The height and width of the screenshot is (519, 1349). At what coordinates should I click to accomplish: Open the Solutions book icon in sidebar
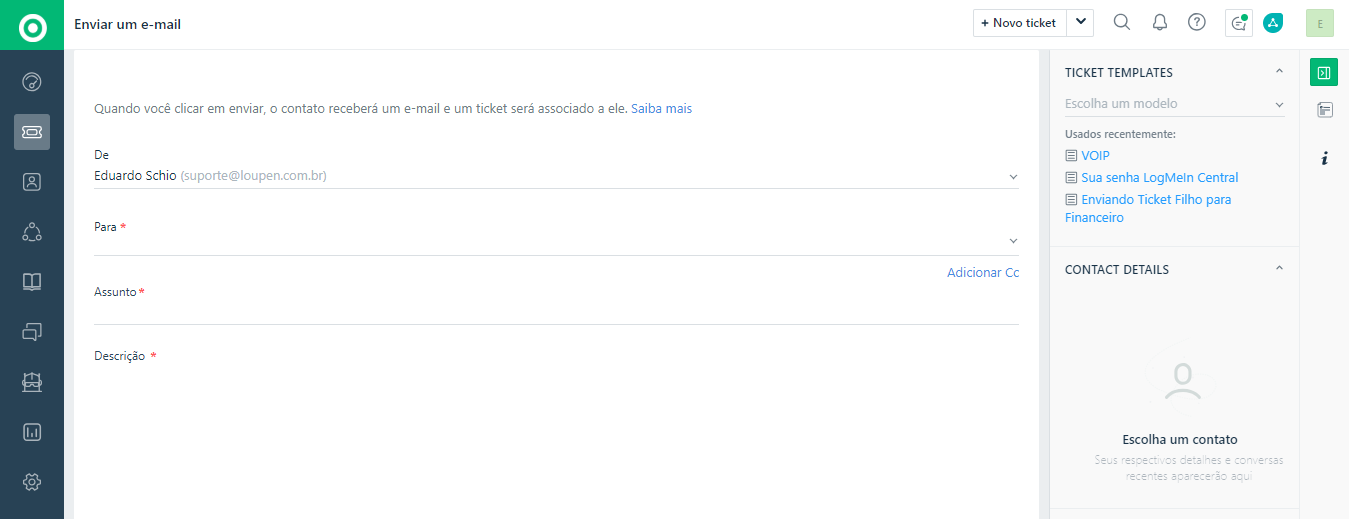pos(32,282)
